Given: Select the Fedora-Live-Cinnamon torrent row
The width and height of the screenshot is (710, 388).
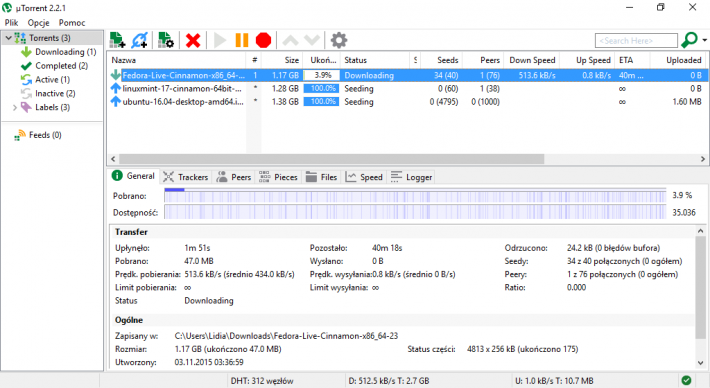Looking at the screenshot, I should [408, 75].
